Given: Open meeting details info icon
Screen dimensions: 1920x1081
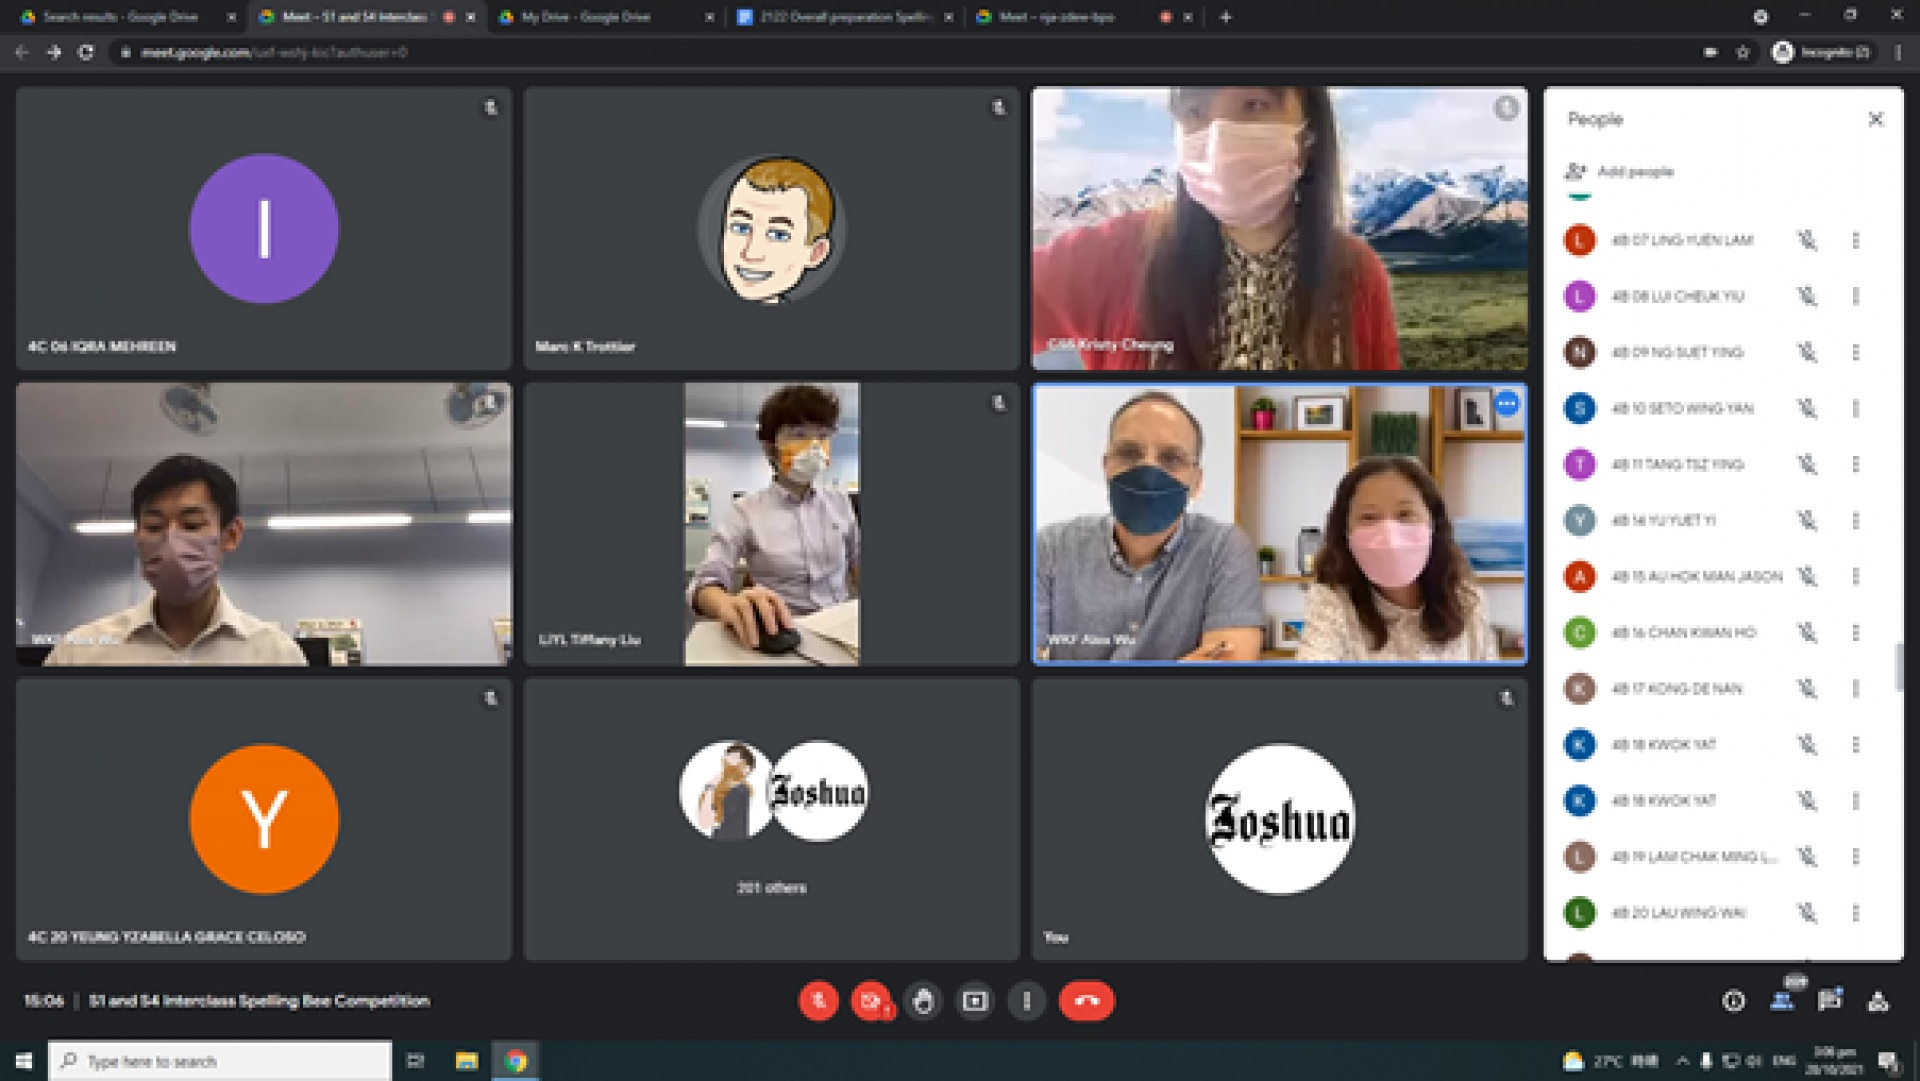Looking at the screenshot, I should click(x=1734, y=1001).
